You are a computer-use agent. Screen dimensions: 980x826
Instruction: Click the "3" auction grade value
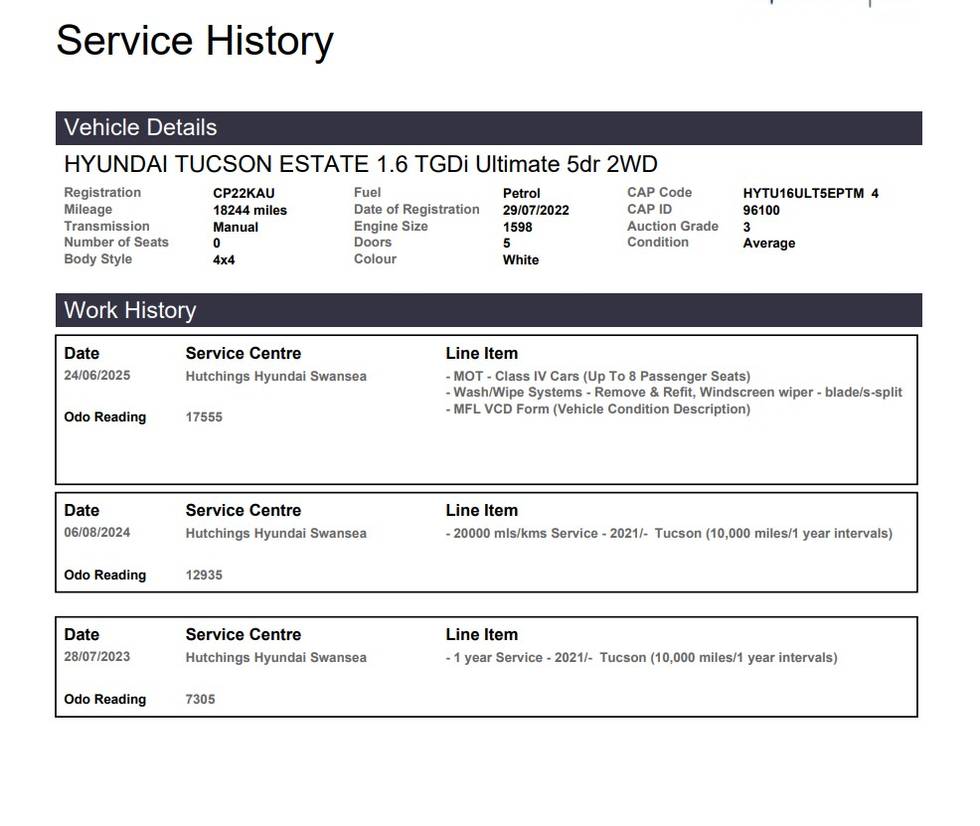[747, 227]
